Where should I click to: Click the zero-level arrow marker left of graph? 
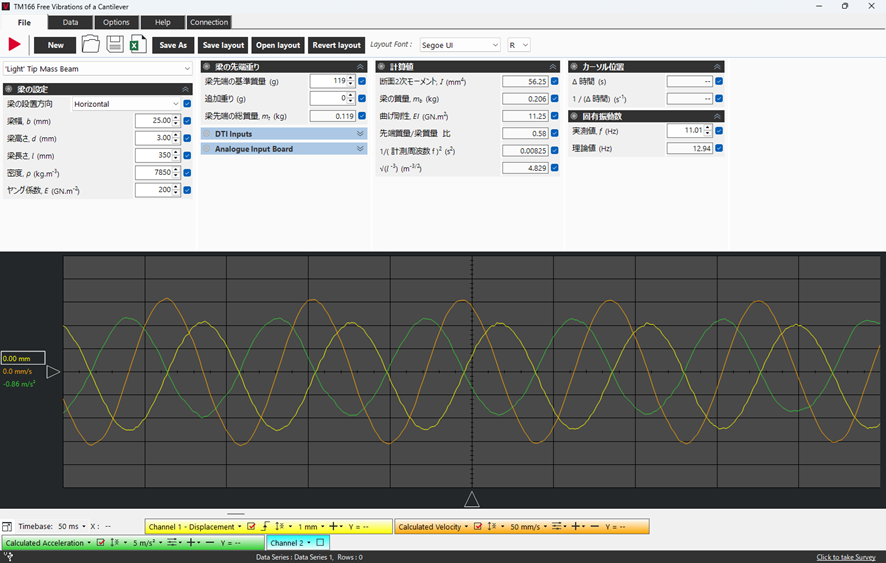(53, 371)
